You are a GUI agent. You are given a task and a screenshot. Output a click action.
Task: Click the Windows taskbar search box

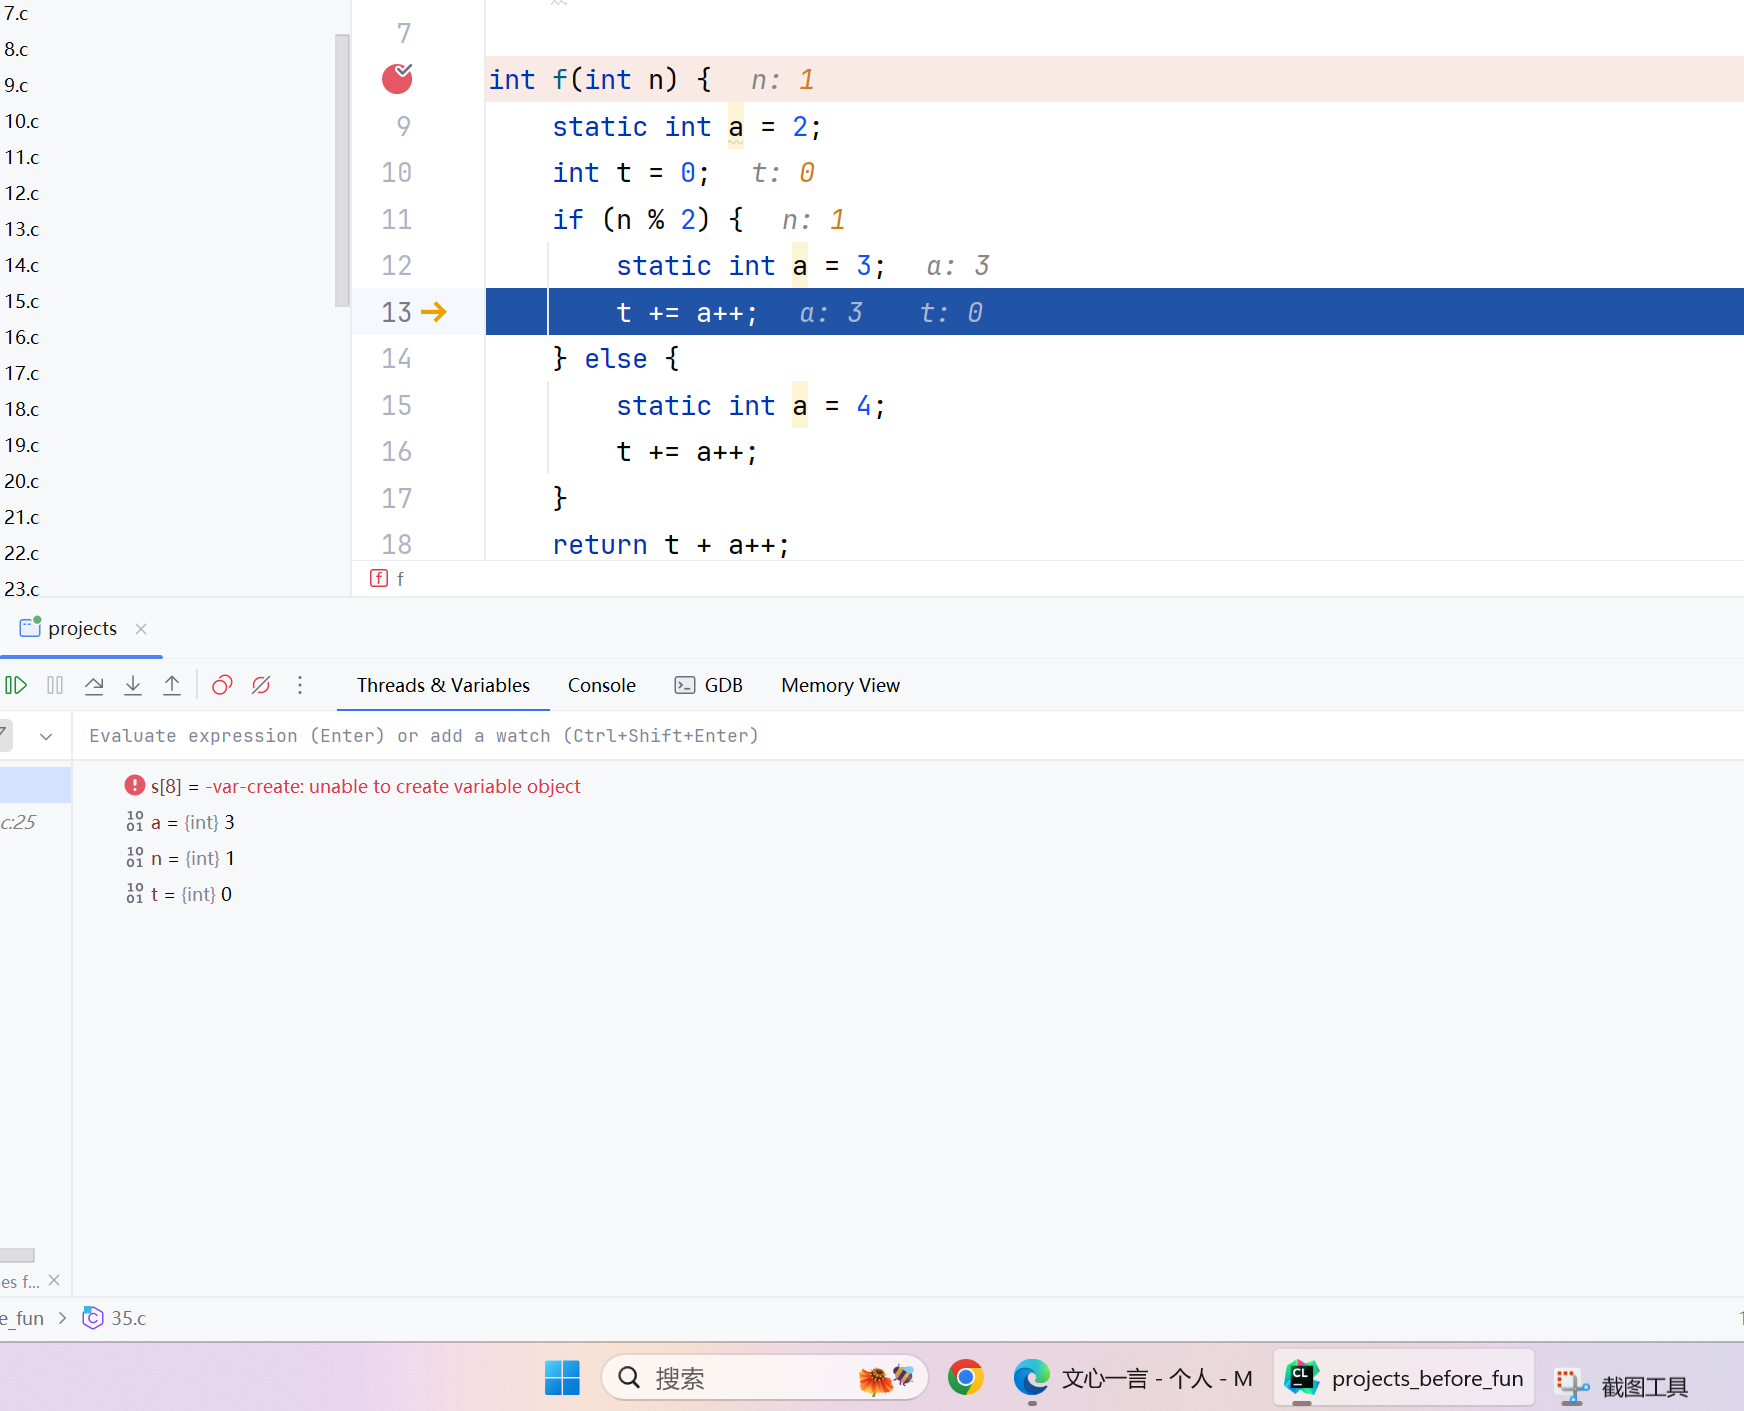(x=765, y=1378)
